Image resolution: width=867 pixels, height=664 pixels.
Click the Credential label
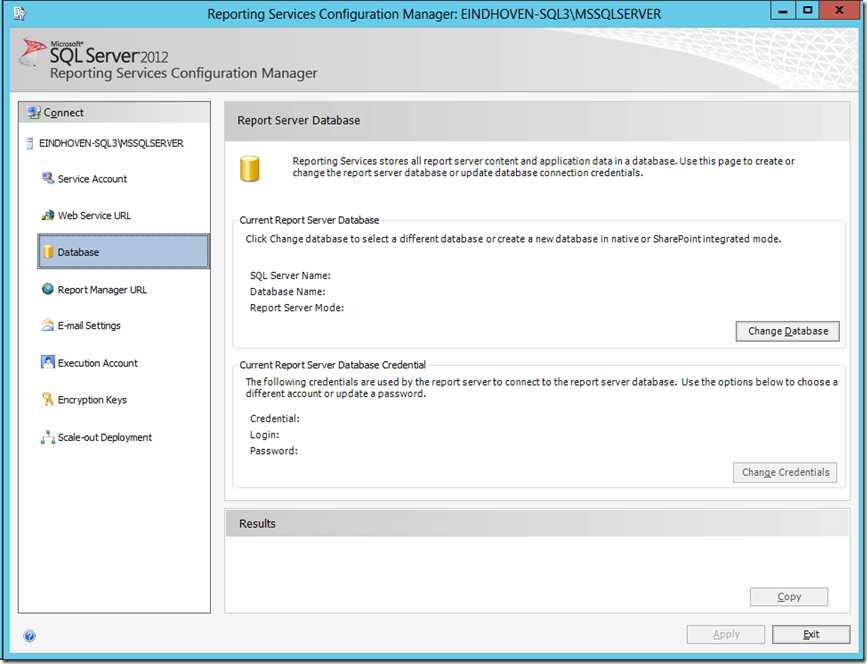(x=275, y=419)
